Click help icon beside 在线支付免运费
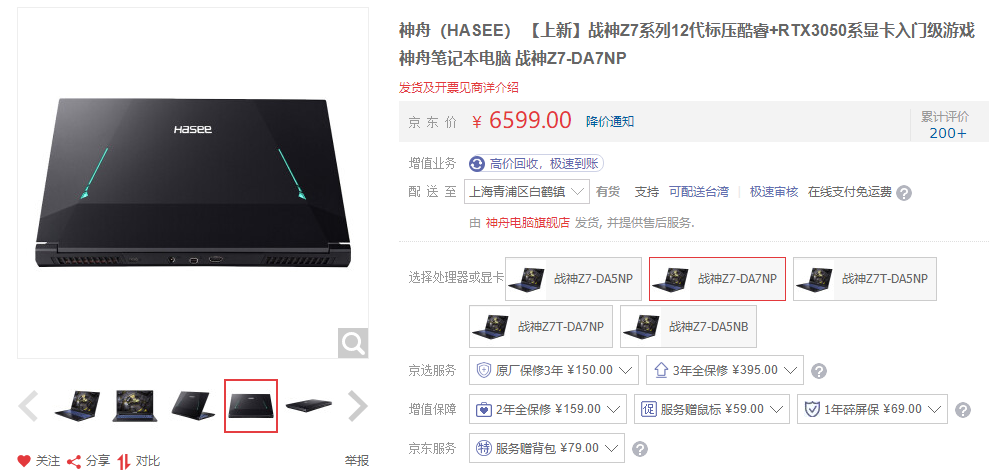Screen dimensions: 995x472 (x=904, y=193)
